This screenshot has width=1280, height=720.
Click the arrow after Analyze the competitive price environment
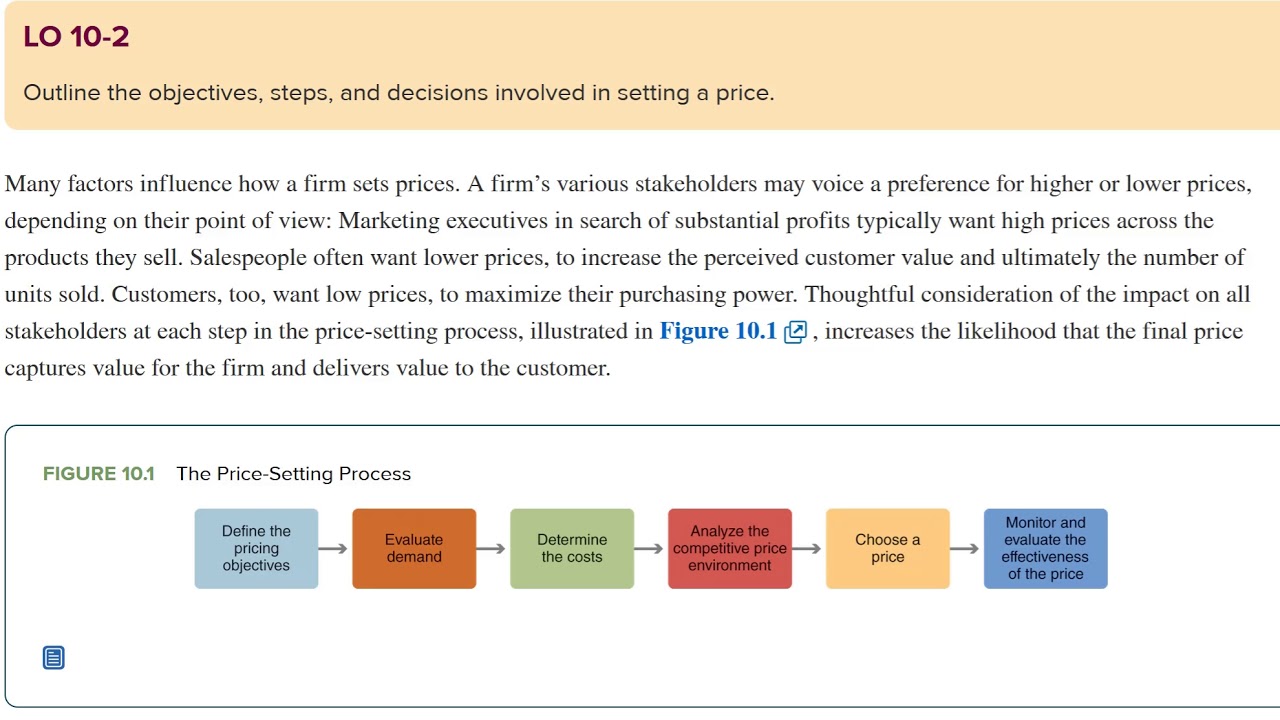808,549
